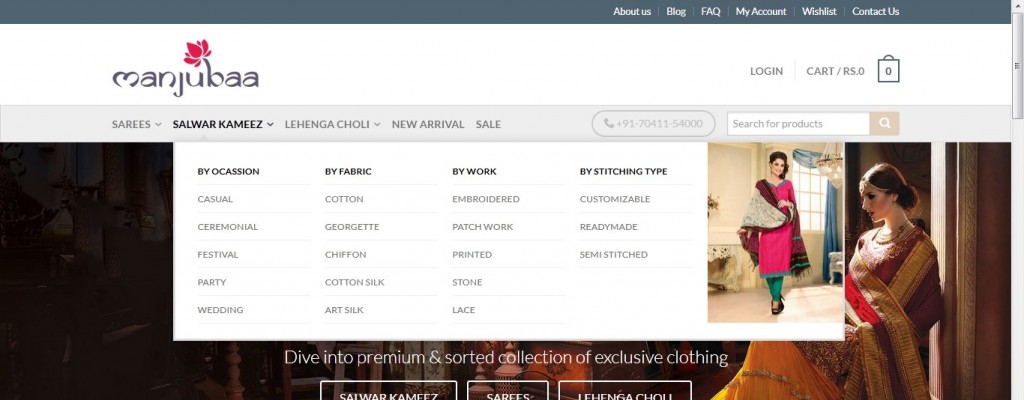Choose Readymade stitching type

coord(609,227)
